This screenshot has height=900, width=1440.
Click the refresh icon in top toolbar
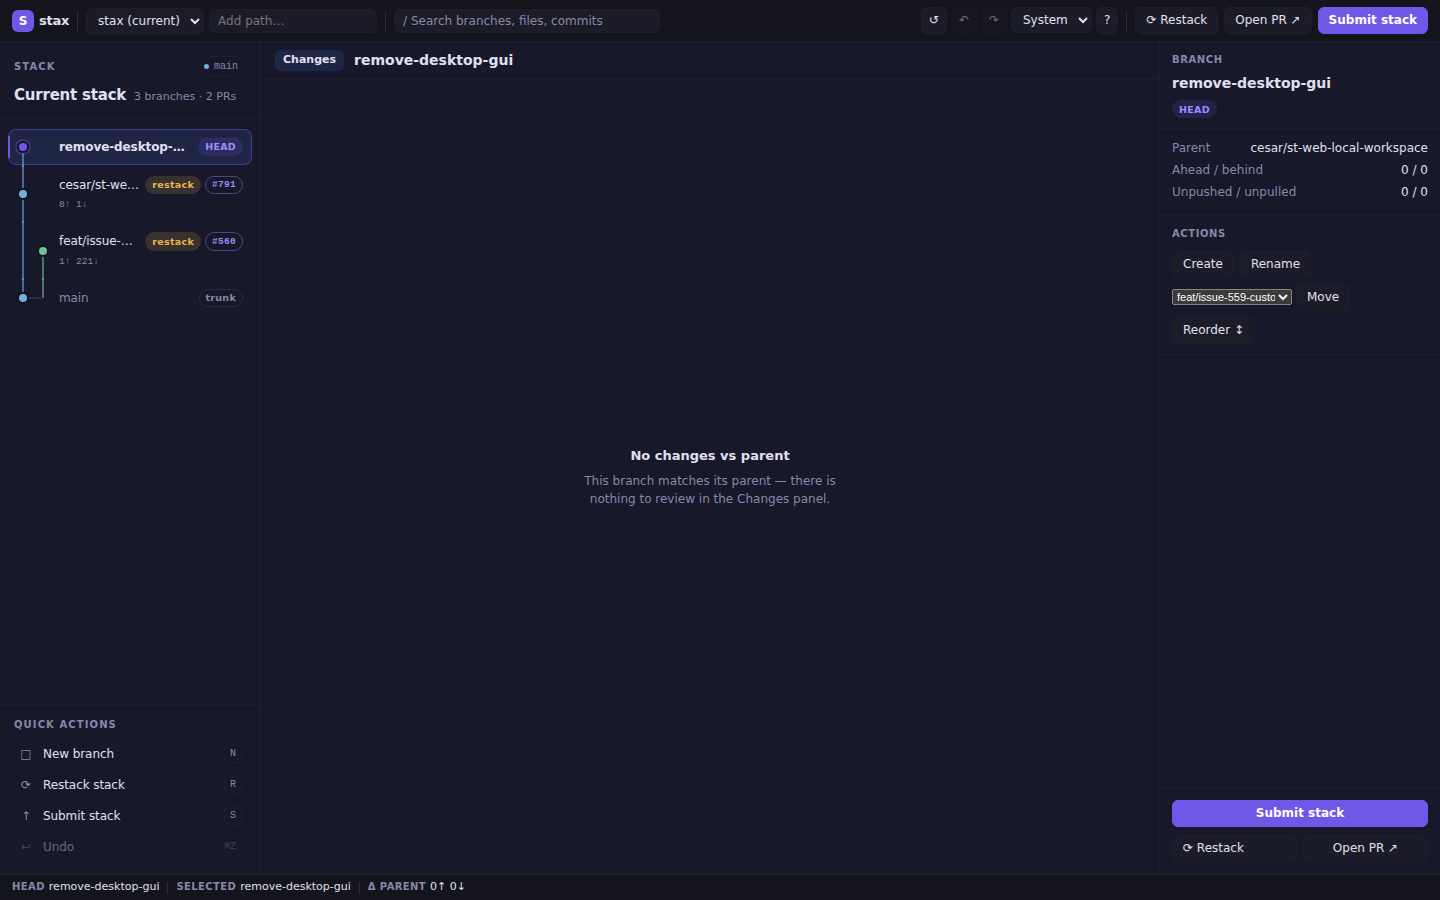(x=934, y=20)
